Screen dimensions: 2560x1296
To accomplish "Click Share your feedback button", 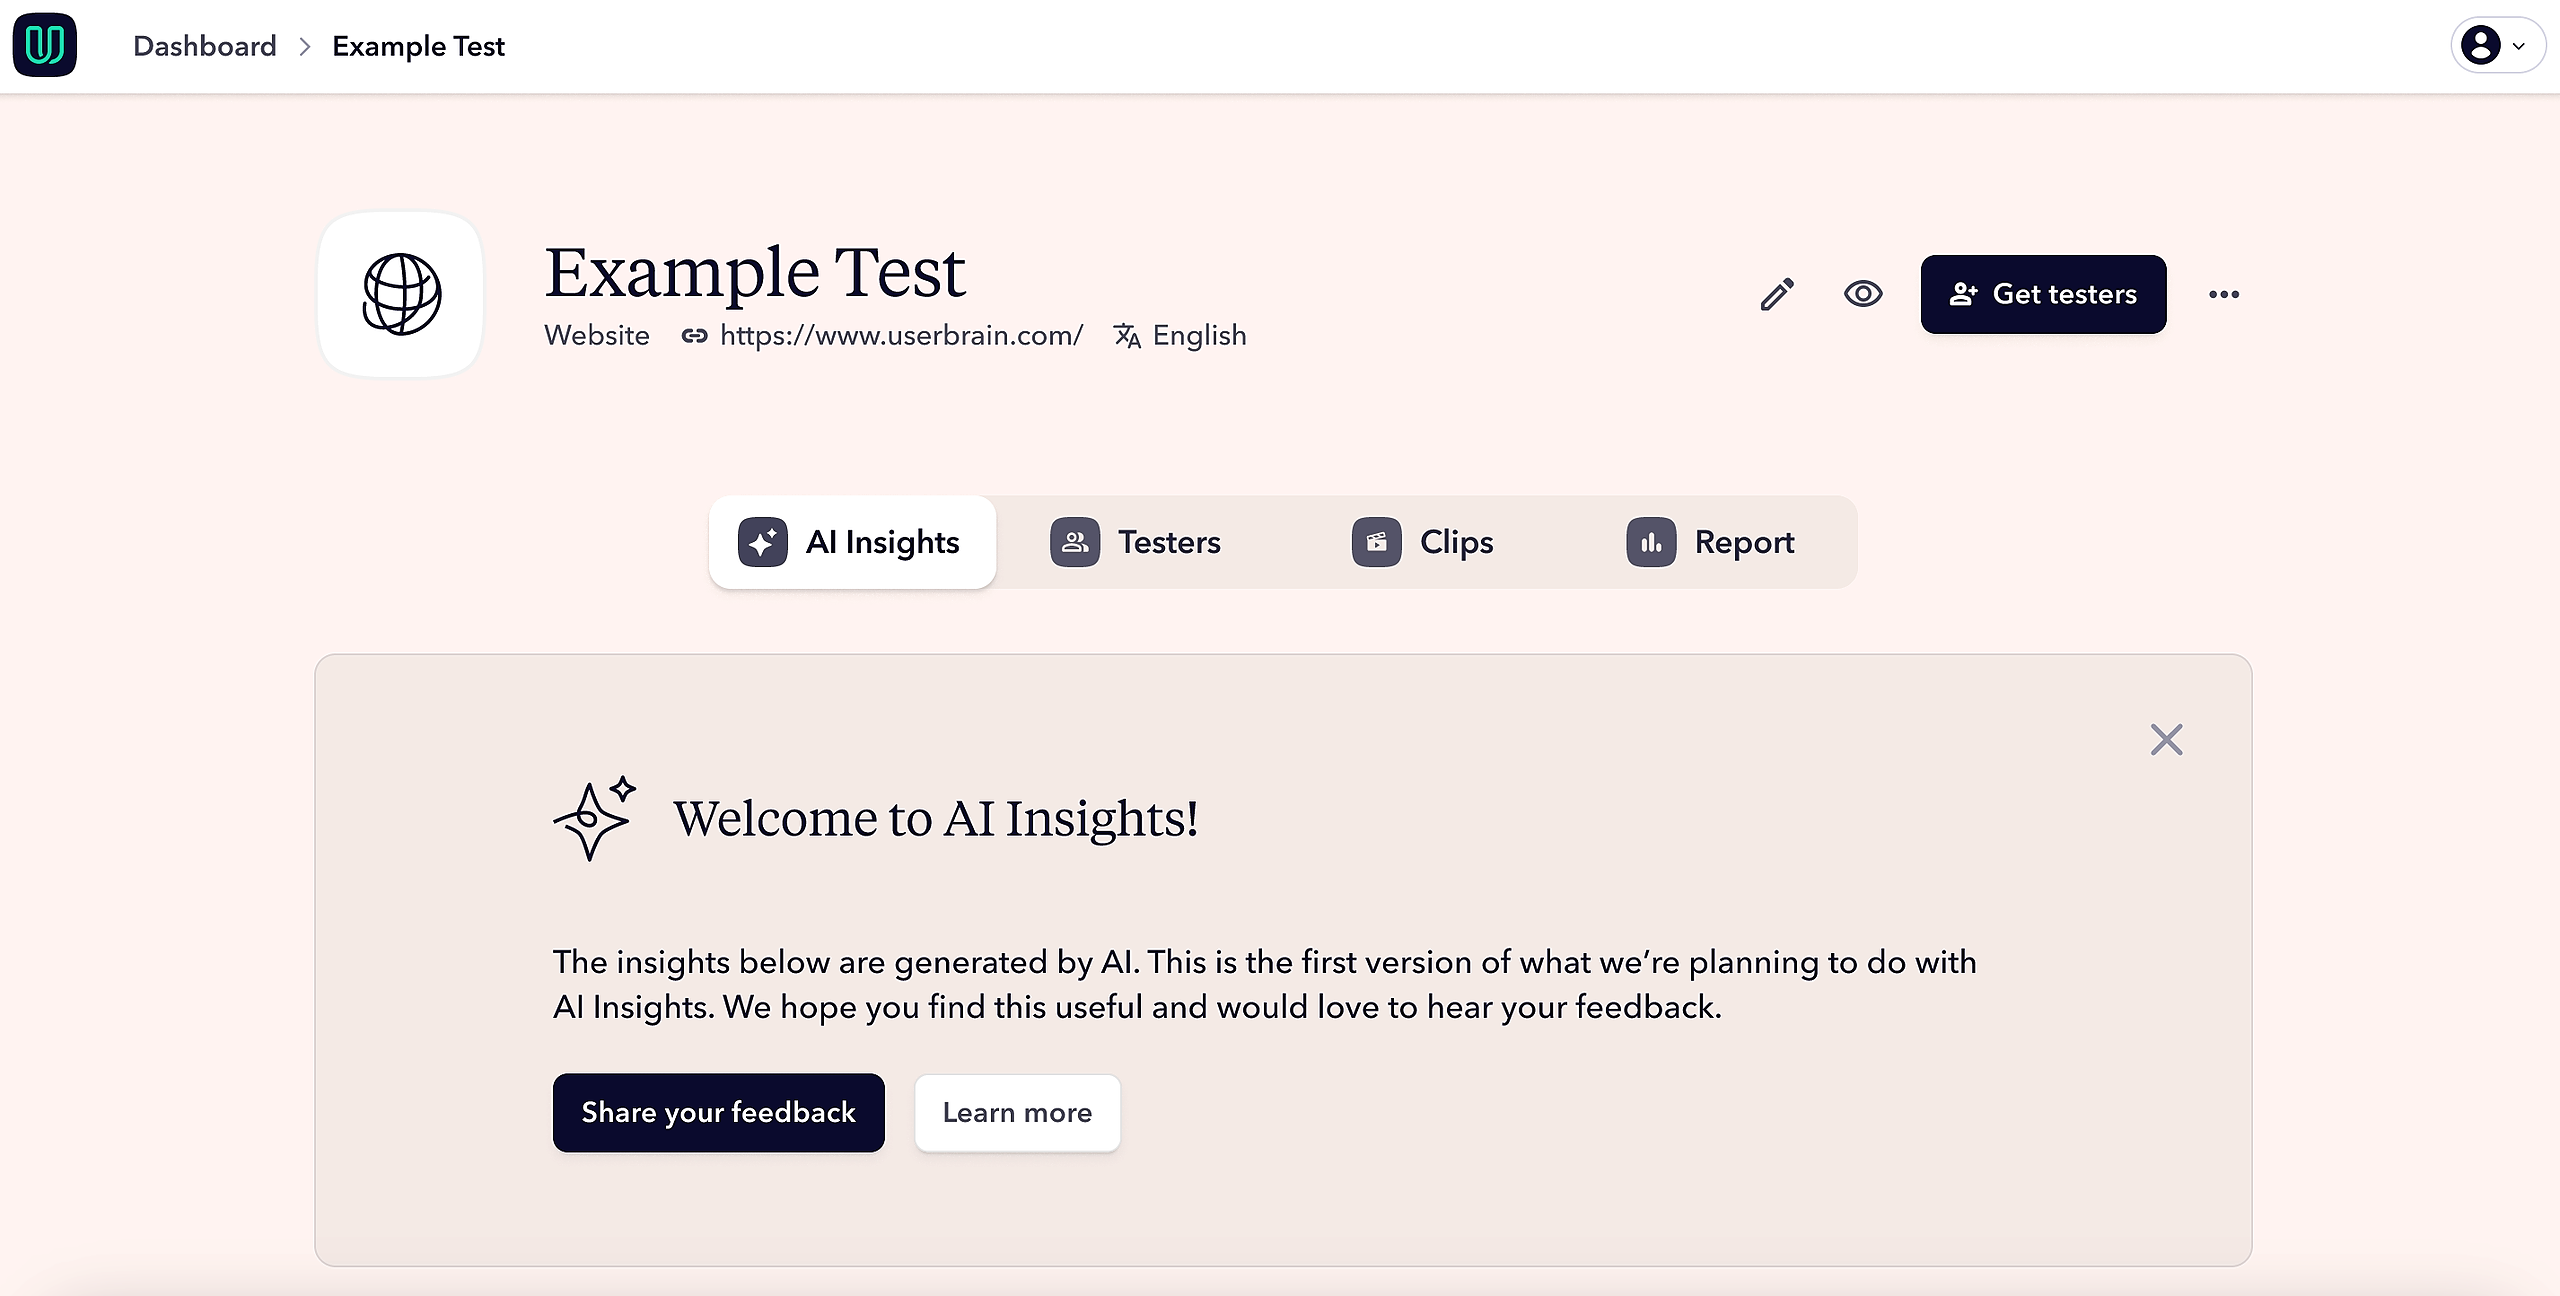I will tap(718, 1112).
